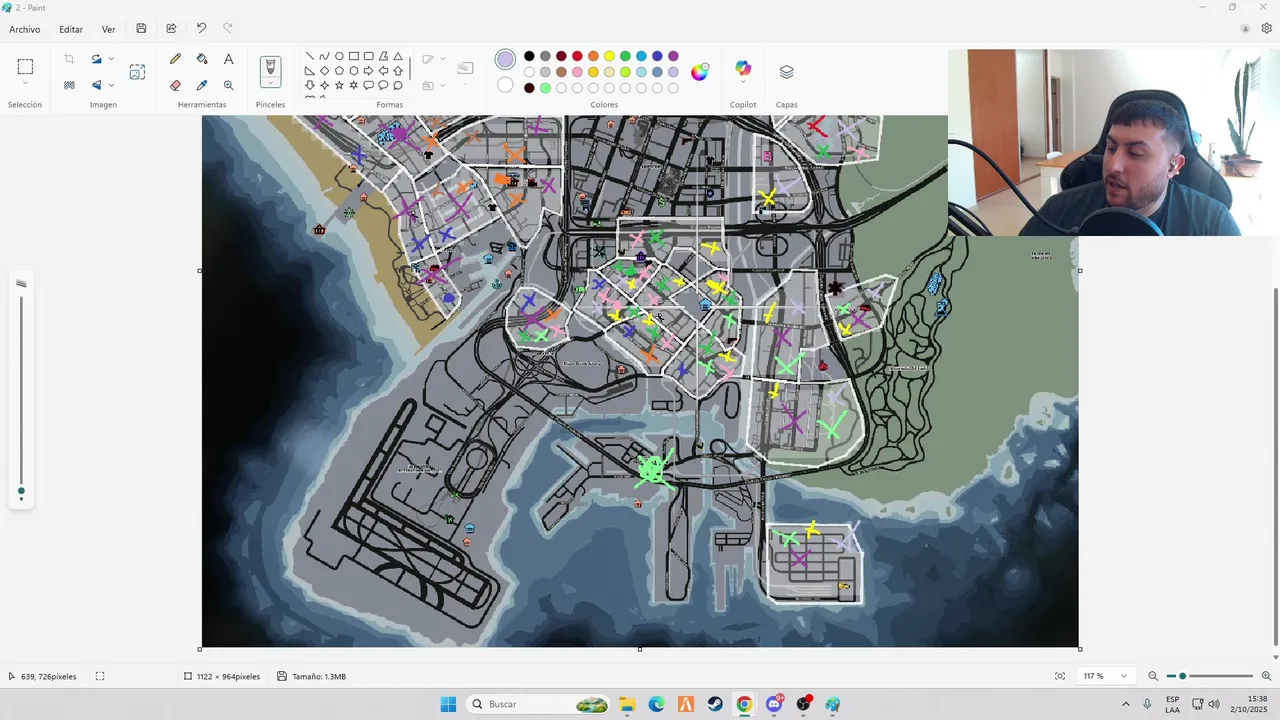Image resolution: width=1280 pixels, height=720 pixels.
Task: Click the crop image icon
Action: [x=69, y=59]
